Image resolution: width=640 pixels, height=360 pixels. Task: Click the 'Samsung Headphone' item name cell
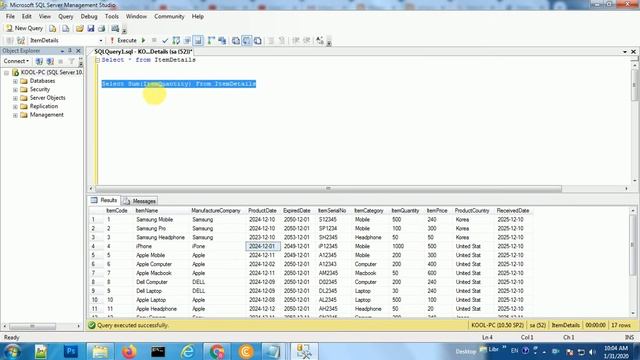tap(160, 237)
